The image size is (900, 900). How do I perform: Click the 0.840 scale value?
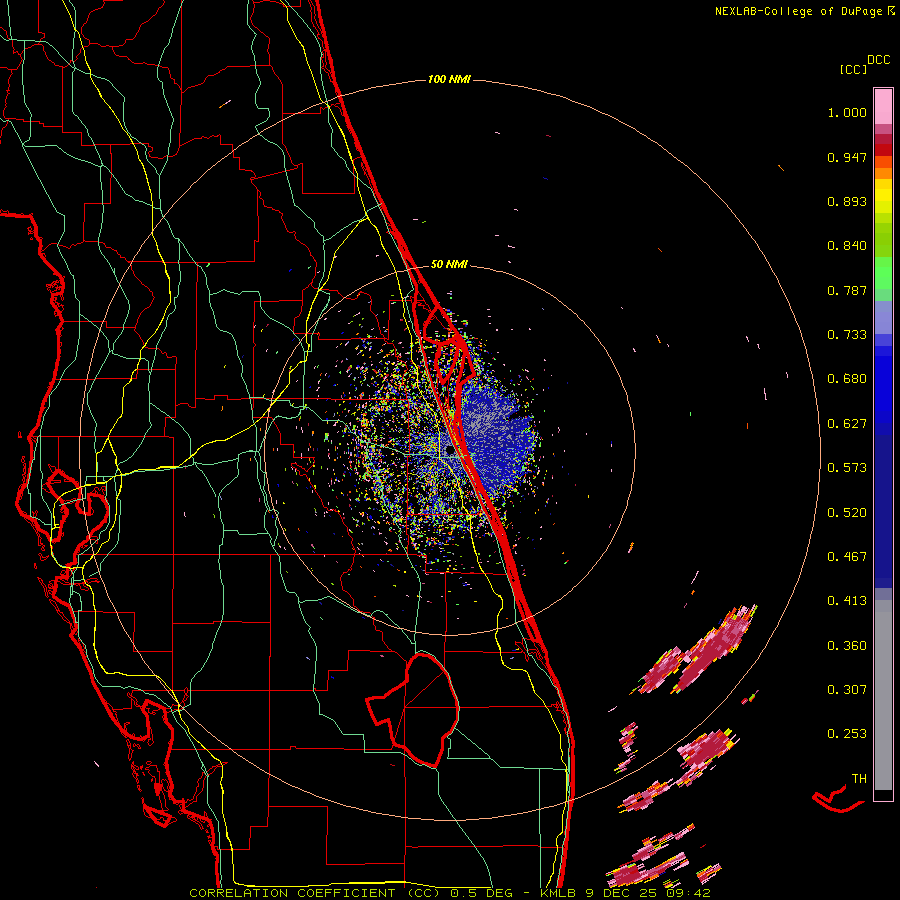point(847,246)
